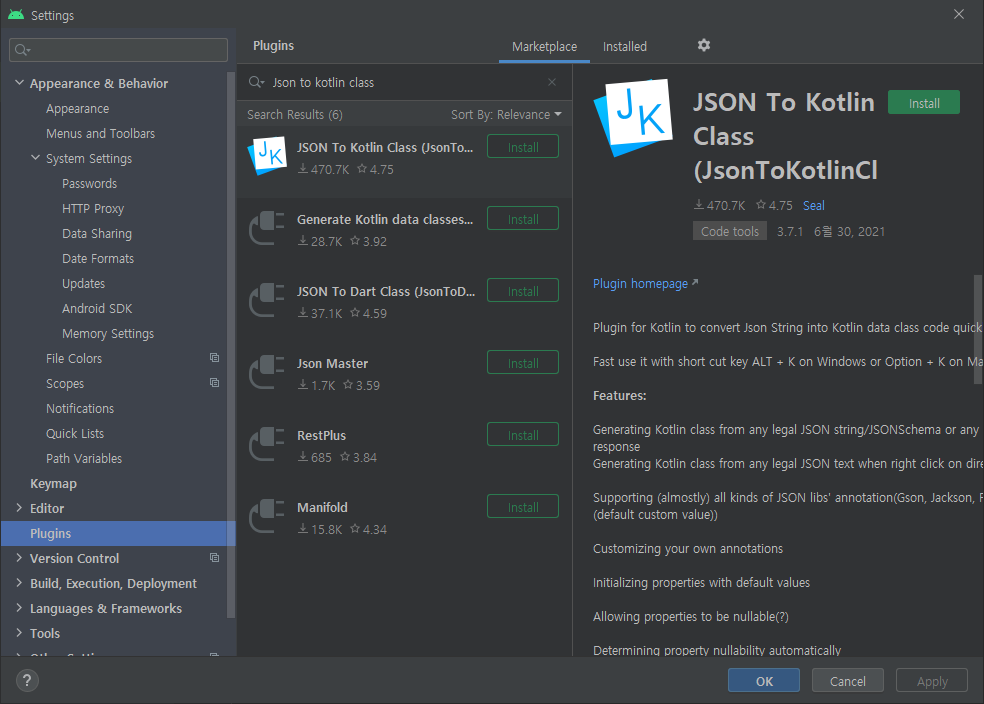Clear the plugin search with X icon
The image size is (984, 704).
point(552,82)
